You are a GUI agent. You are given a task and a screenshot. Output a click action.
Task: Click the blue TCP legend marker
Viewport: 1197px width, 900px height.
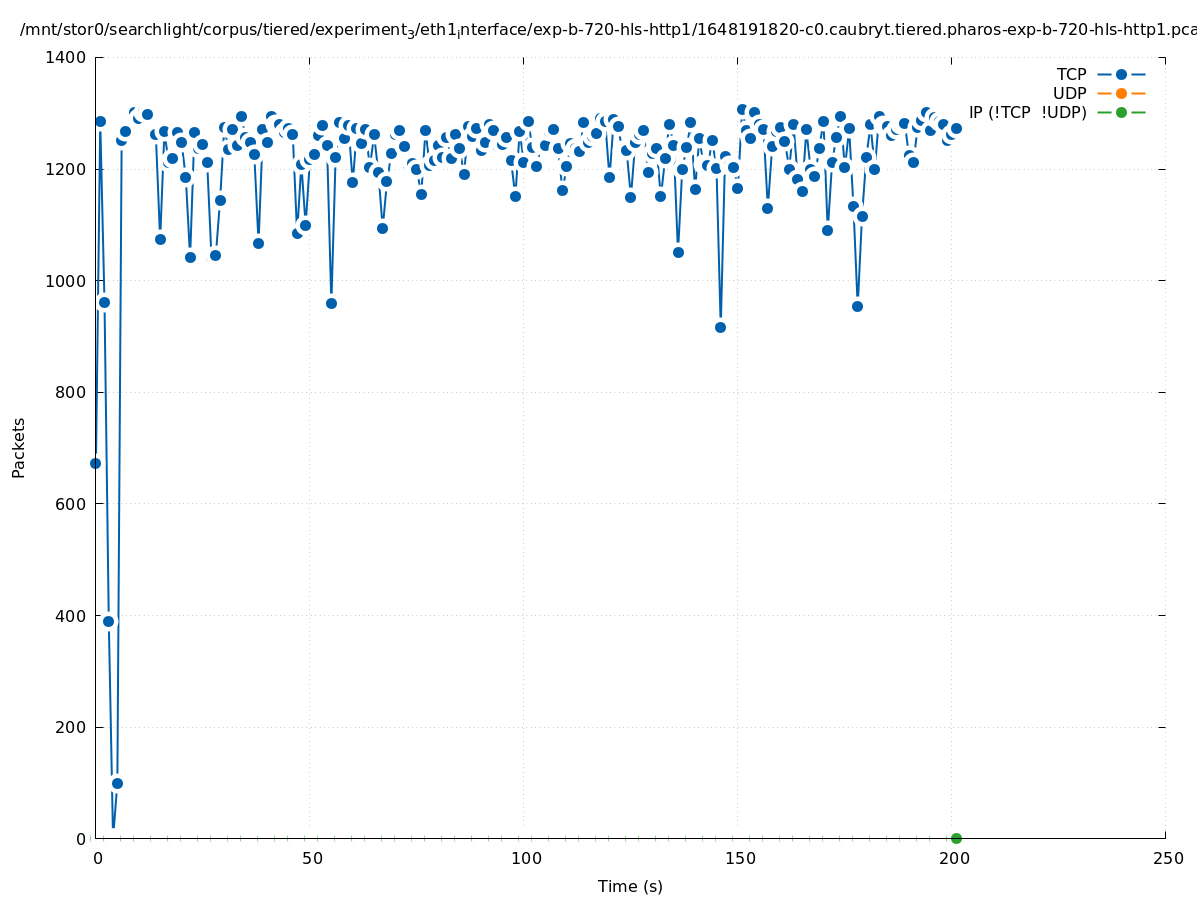point(1121,74)
